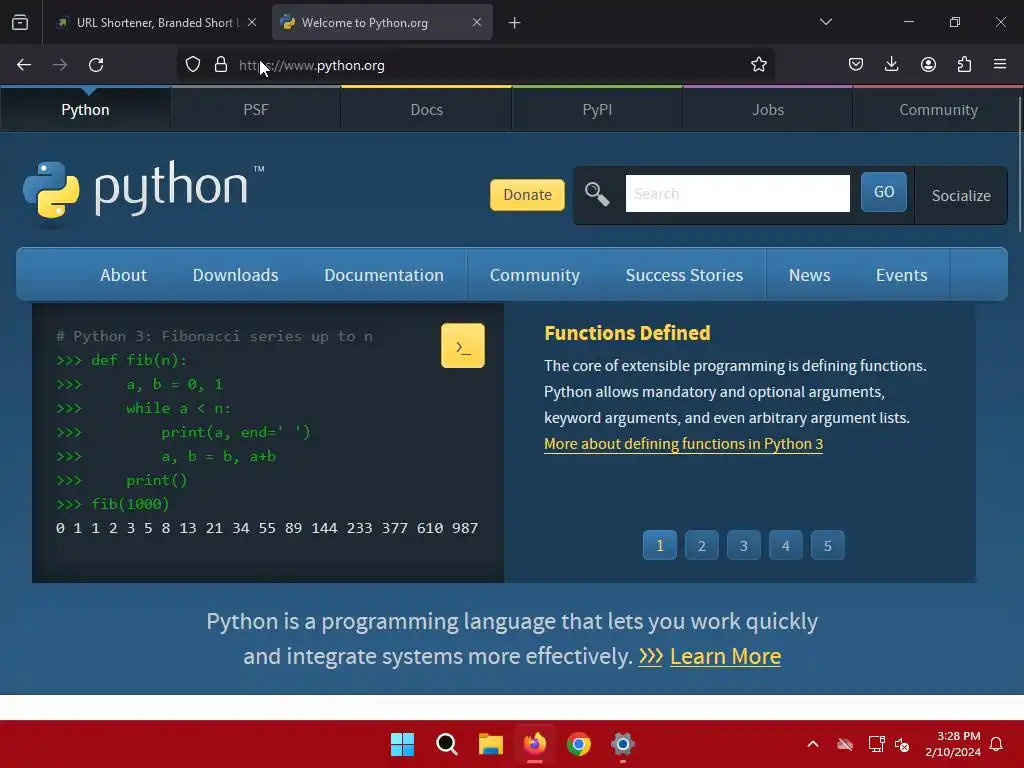The image size is (1024, 768).
Task: Open the Firefox account icon
Action: (928, 65)
